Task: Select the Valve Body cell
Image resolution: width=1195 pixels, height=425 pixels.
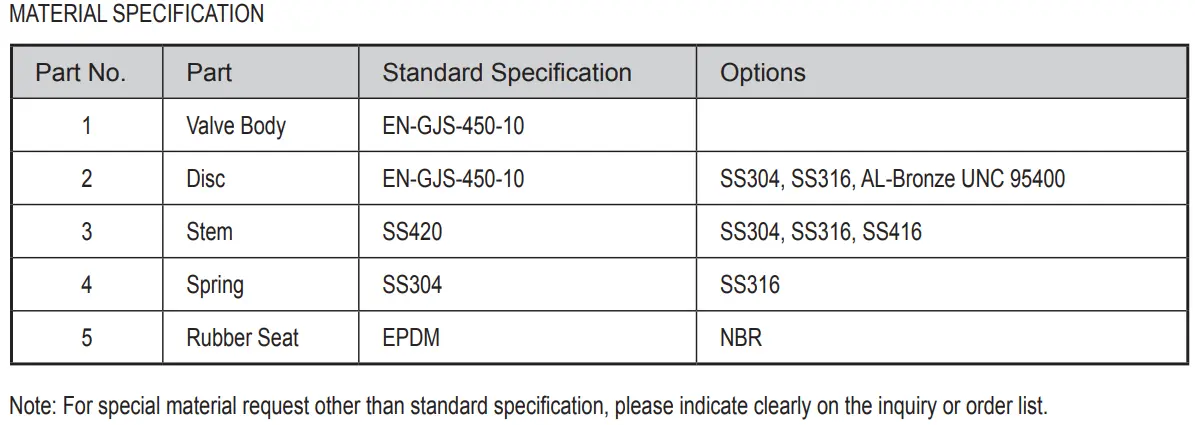Action: [236, 126]
